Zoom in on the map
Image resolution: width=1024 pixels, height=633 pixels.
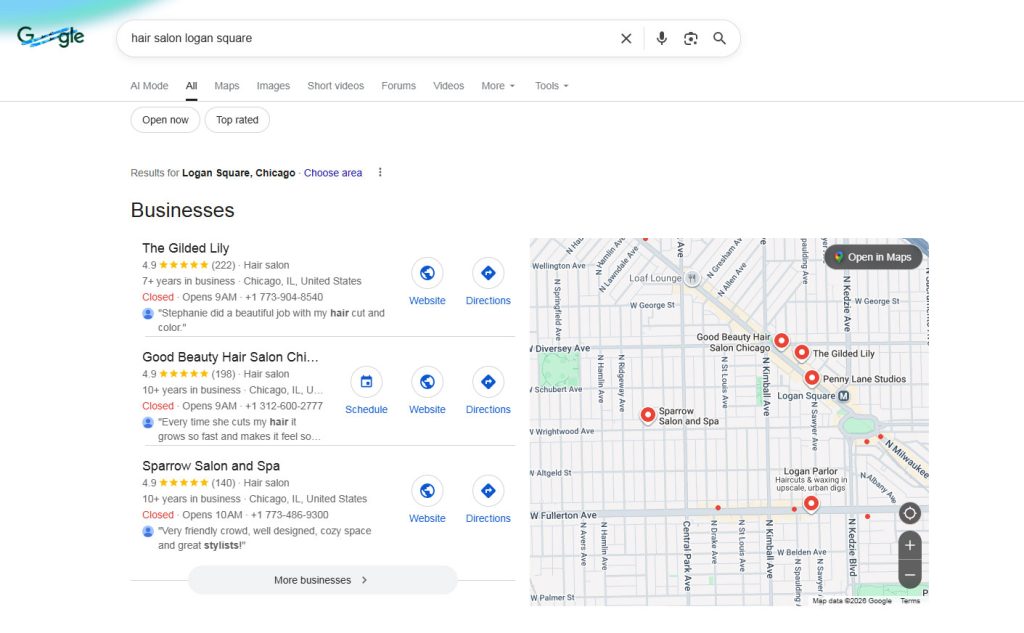pos(909,546)
